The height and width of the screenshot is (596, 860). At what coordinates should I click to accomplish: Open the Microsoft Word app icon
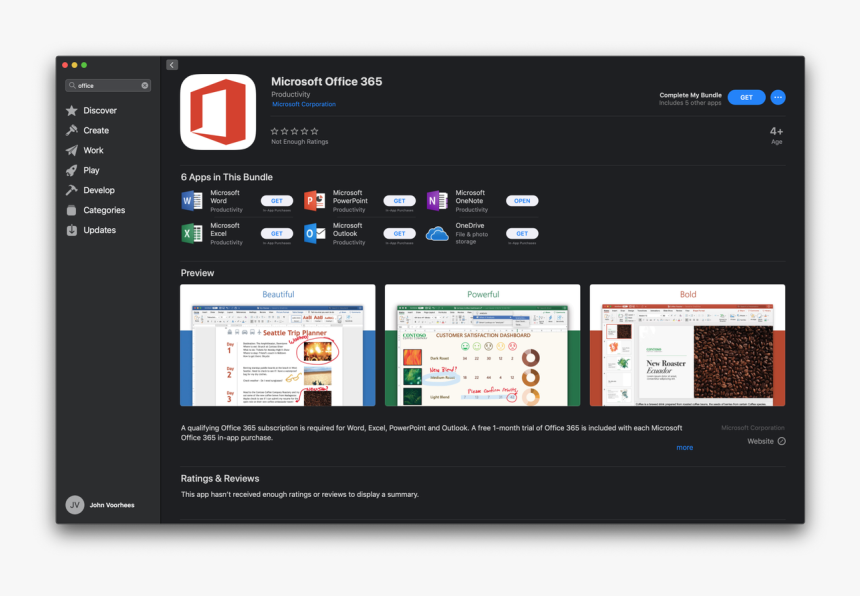192,201
